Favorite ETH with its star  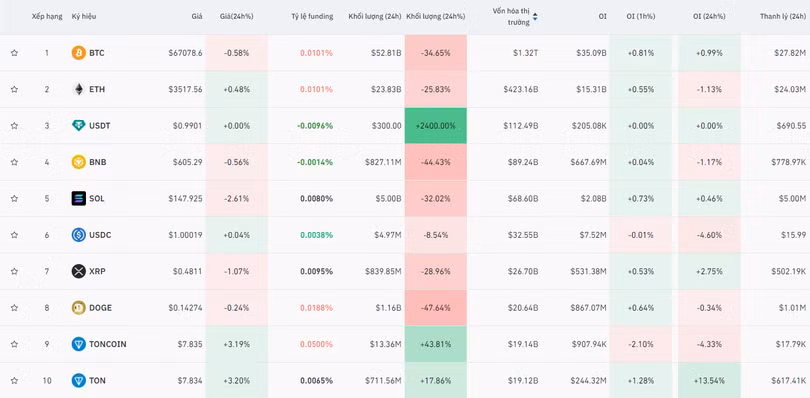coord(14,89)
